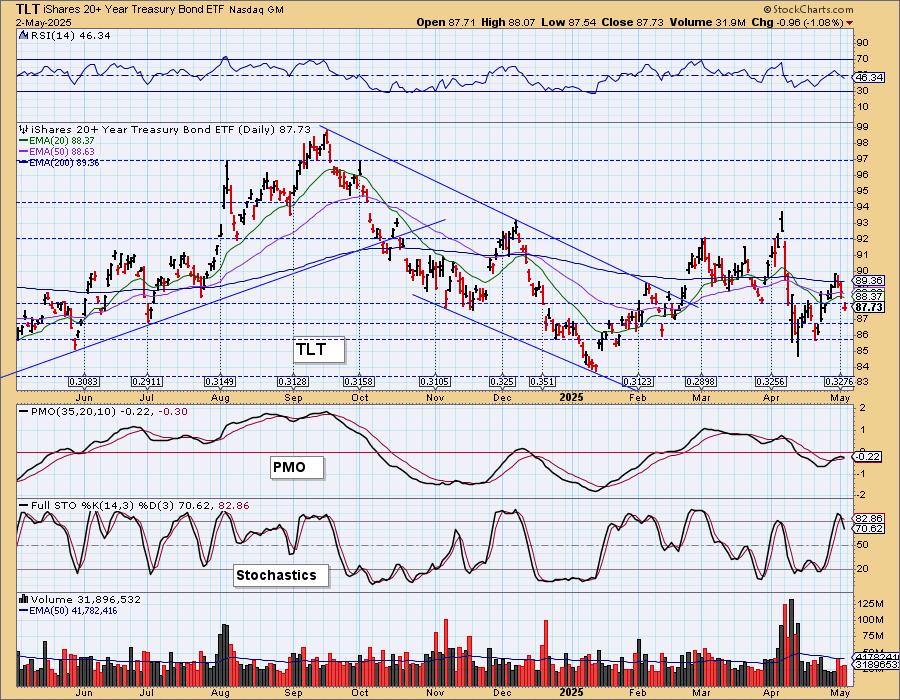The height and width of the screenshot is (700, 900).
Task: Click the Nasdaq GM exchange label
Action: click(x=257, y=10)
